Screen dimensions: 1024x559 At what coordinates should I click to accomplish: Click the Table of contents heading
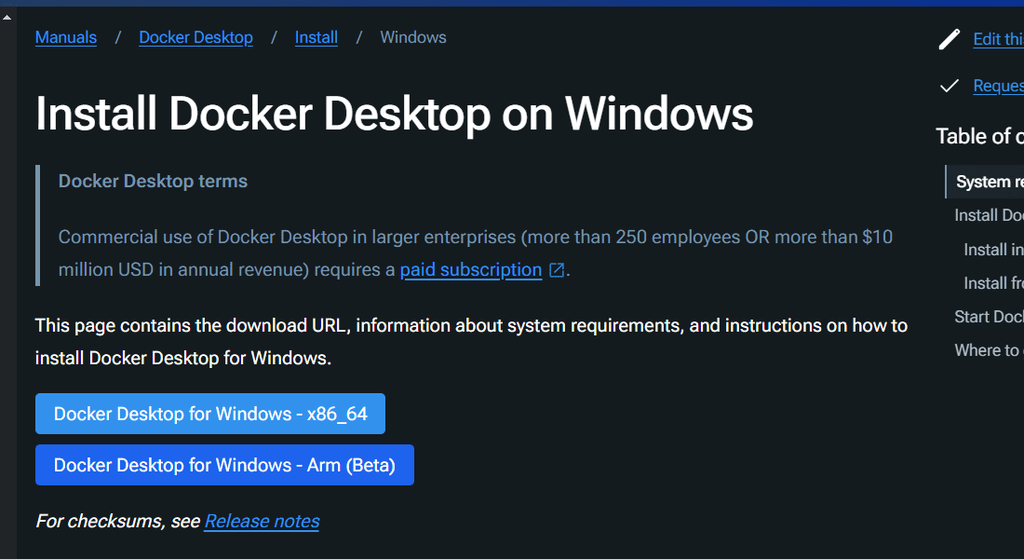point(980,136)
